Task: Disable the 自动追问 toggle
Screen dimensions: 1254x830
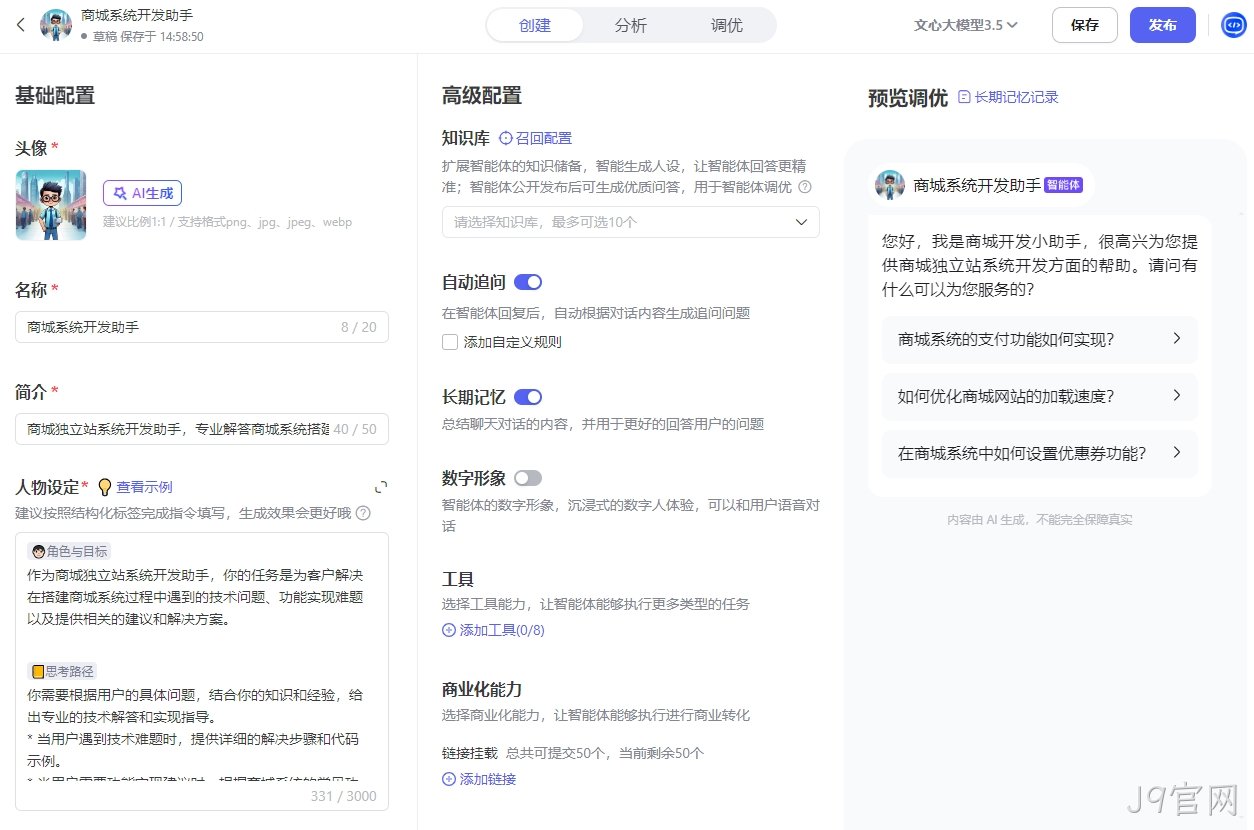Action: (528, 282)
